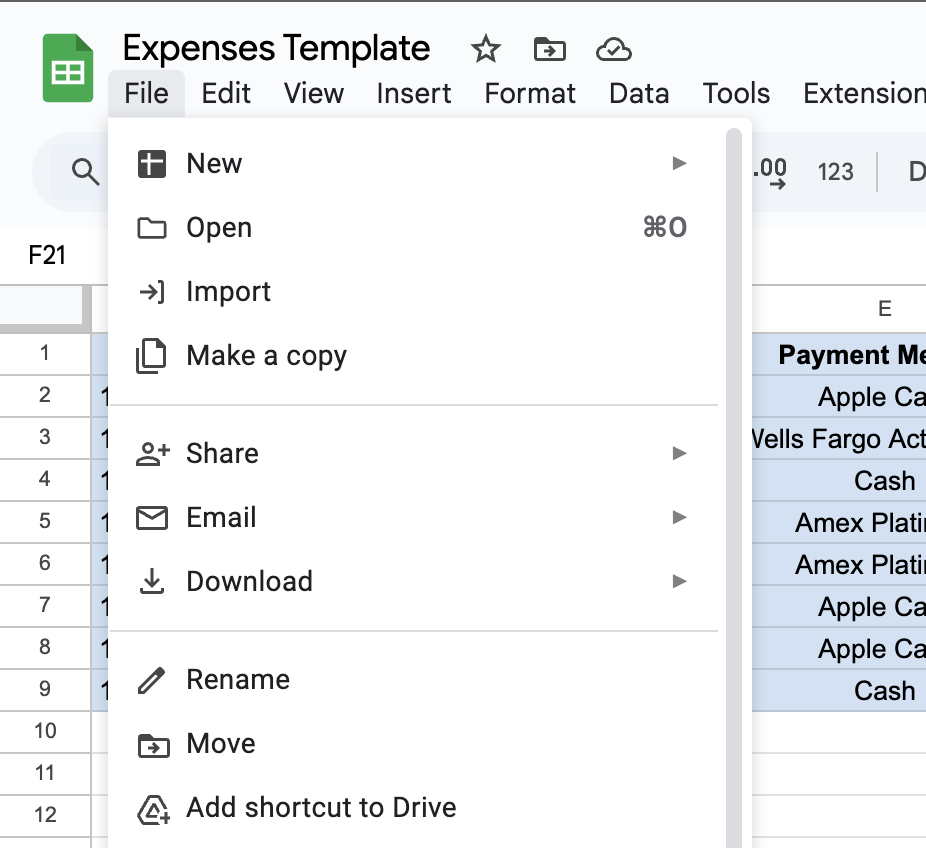Select the row 5 header

(x=45, y=521)
